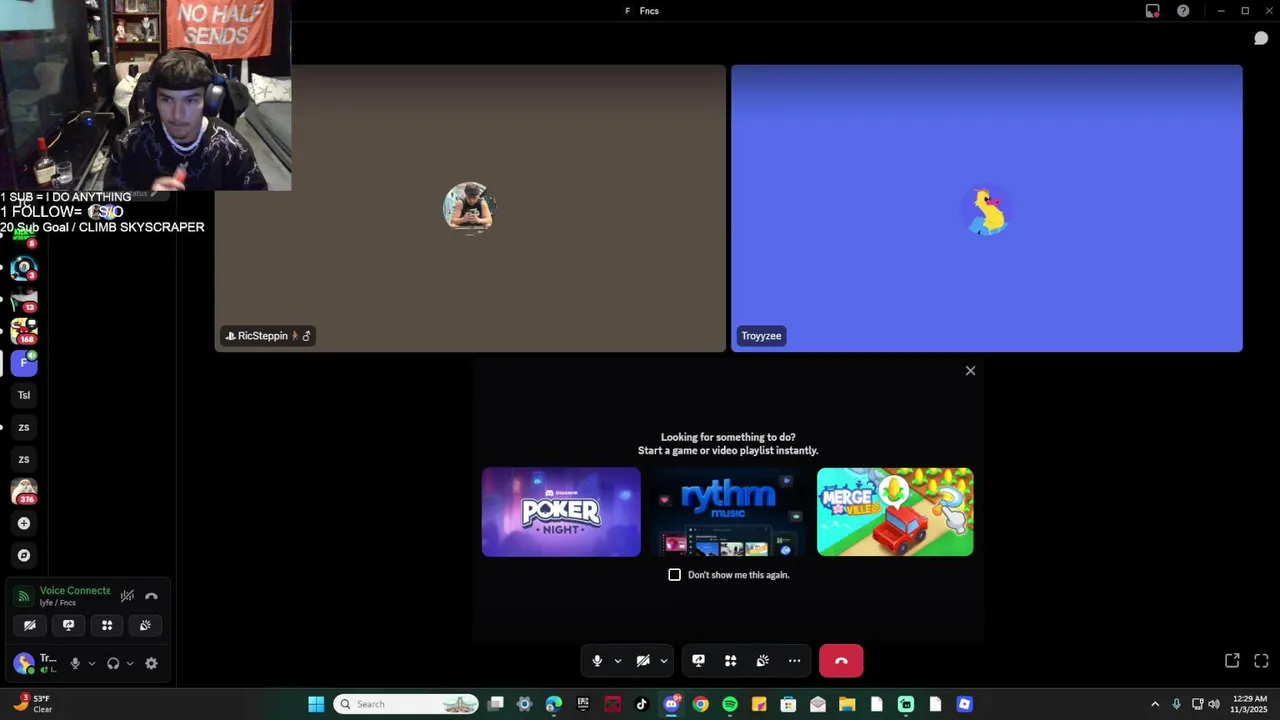
Task: Open the taskbar clock and date
Action: coord(1250,704)
